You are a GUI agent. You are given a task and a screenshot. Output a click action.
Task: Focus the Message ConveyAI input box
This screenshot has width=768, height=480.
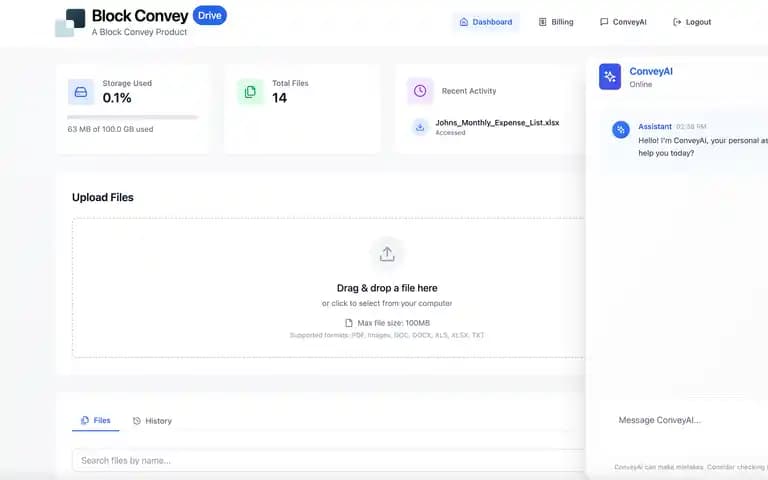click(686, 420)
